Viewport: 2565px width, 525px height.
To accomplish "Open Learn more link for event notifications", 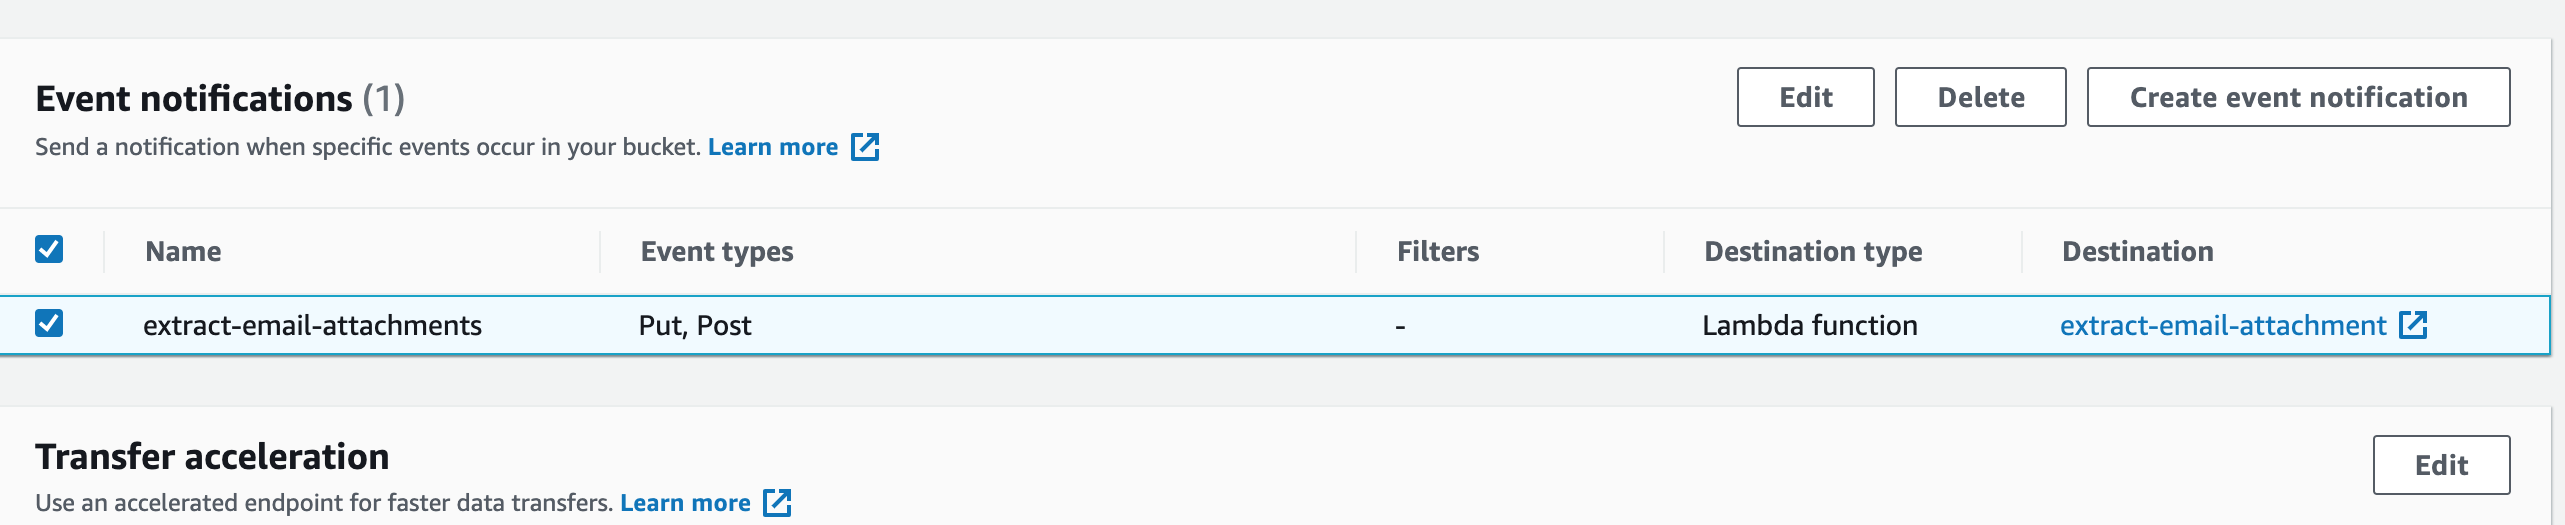I will pyautogui.click(x=773, y=147).
